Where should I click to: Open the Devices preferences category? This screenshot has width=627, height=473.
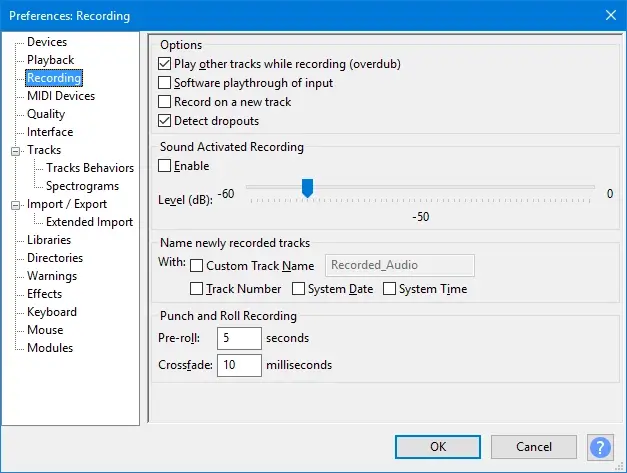[x=47, y=42]
